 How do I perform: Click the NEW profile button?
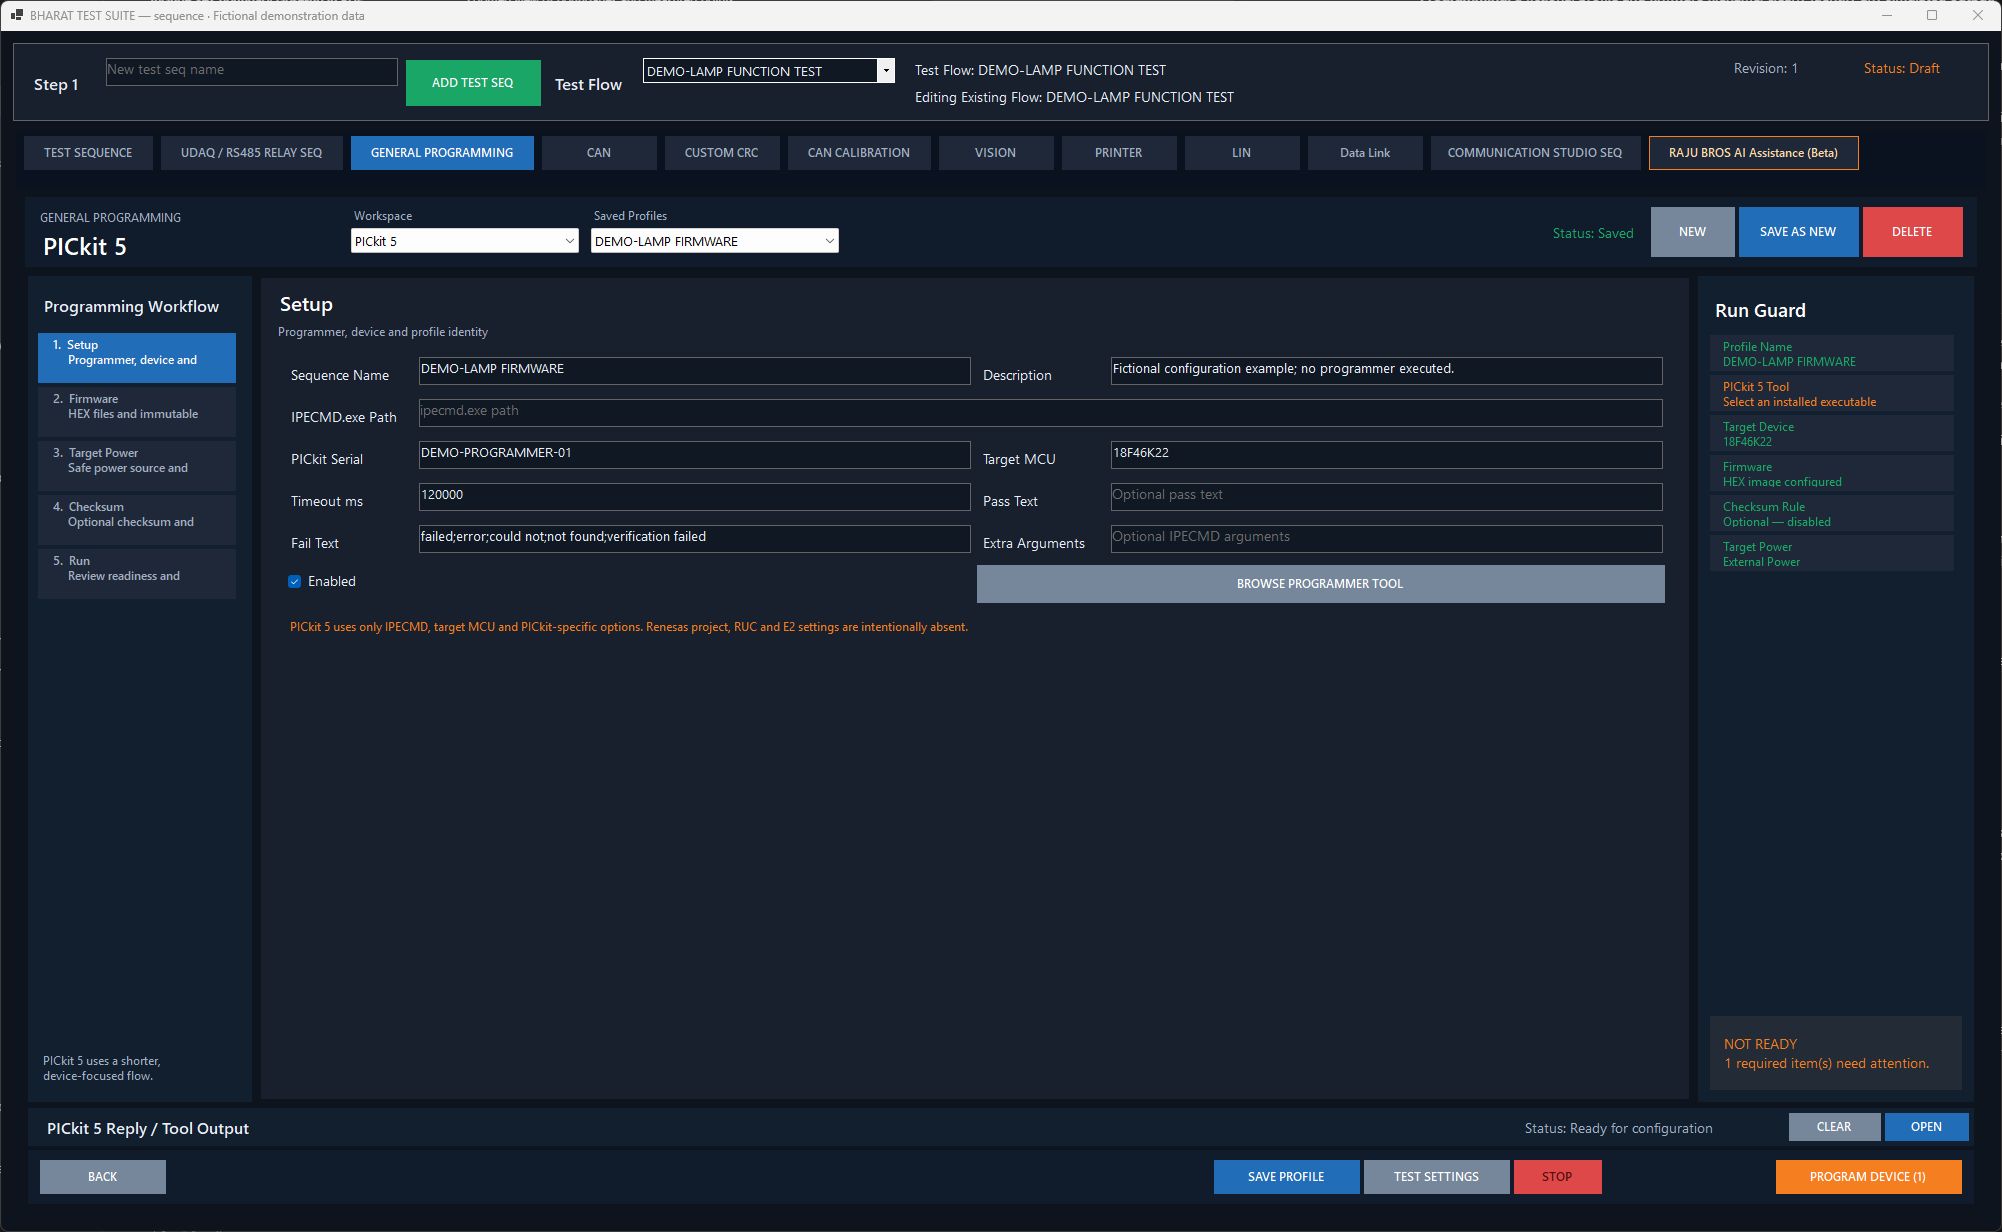click(1692, 232)
